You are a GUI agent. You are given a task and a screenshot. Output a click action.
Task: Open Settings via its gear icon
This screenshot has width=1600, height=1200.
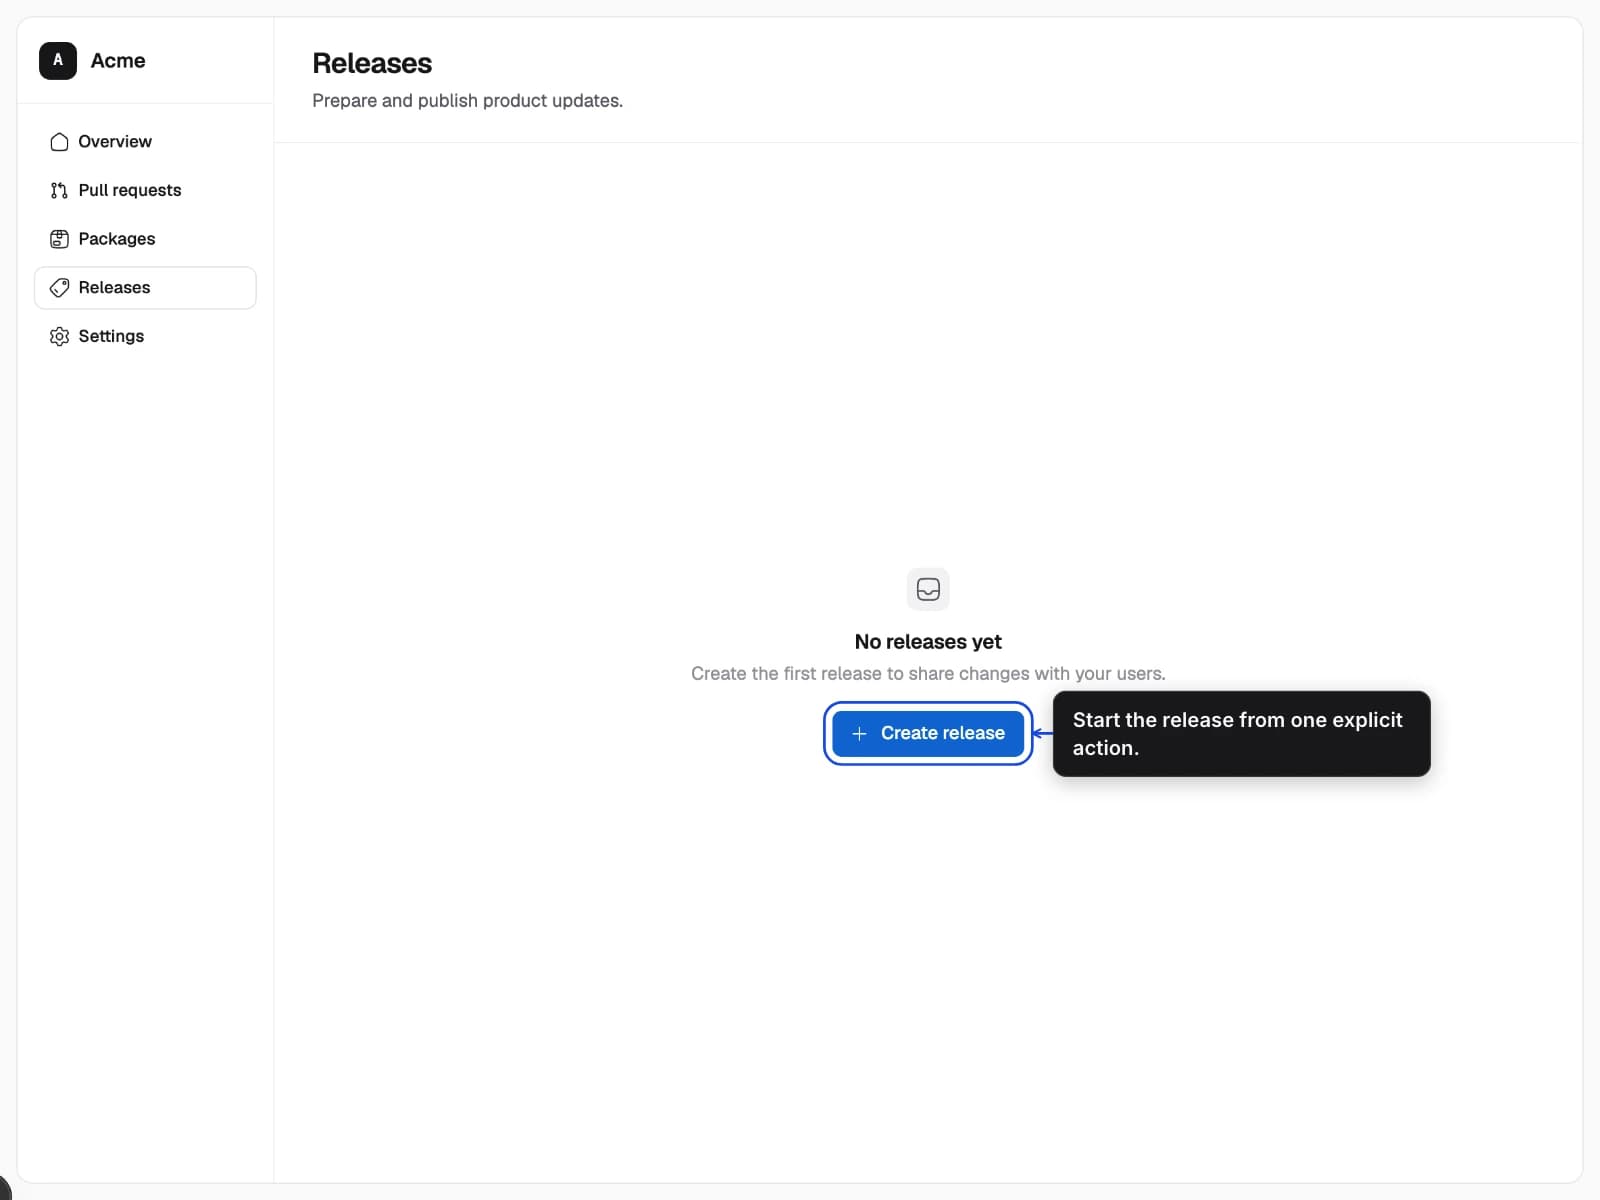click(x=59, y=336)
